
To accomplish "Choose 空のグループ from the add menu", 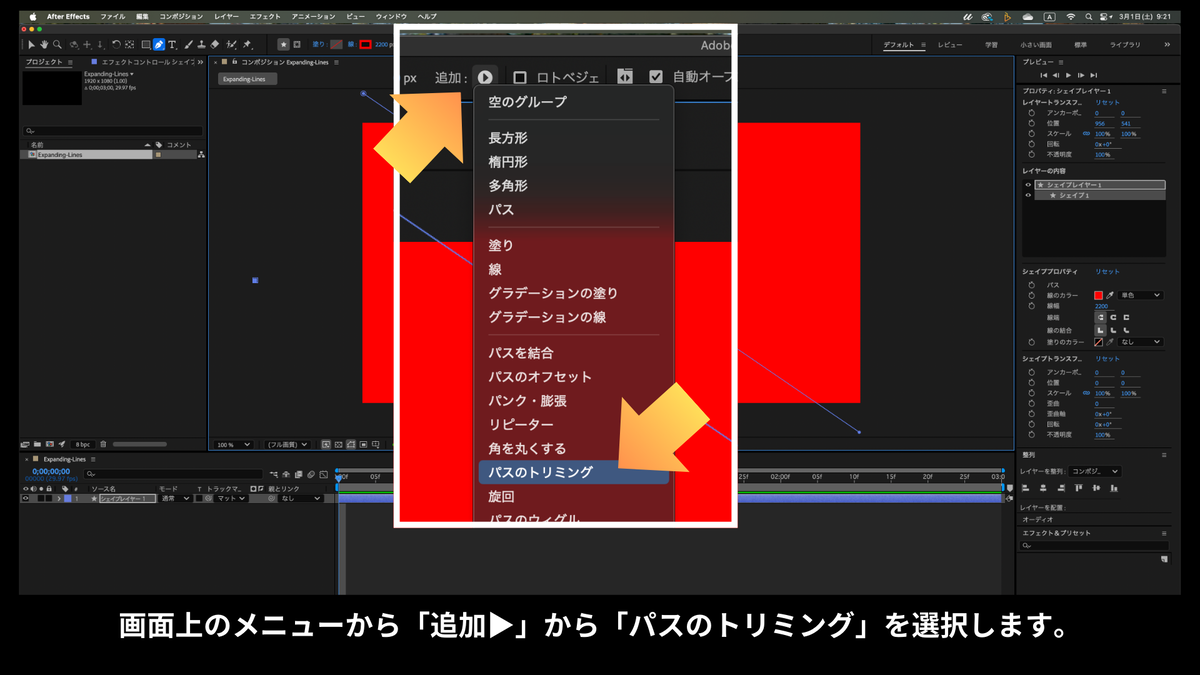I will tap(527, 102).
